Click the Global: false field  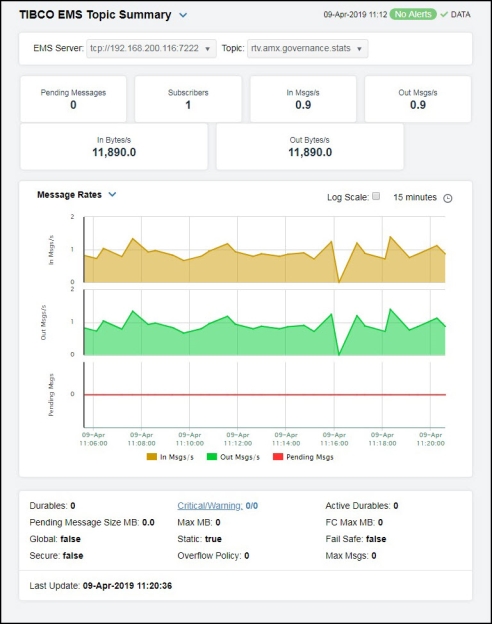[55, 539]
